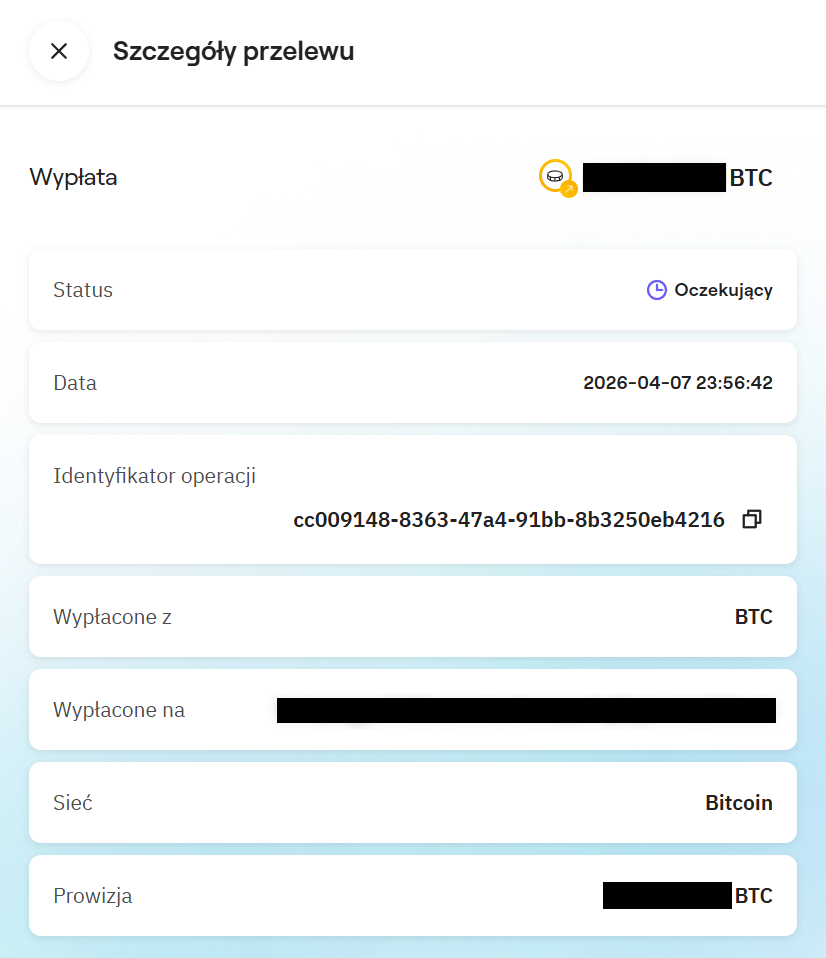Click the Status row
The height and width of the screenshot is (958, 826).
[x=413, y=290]
